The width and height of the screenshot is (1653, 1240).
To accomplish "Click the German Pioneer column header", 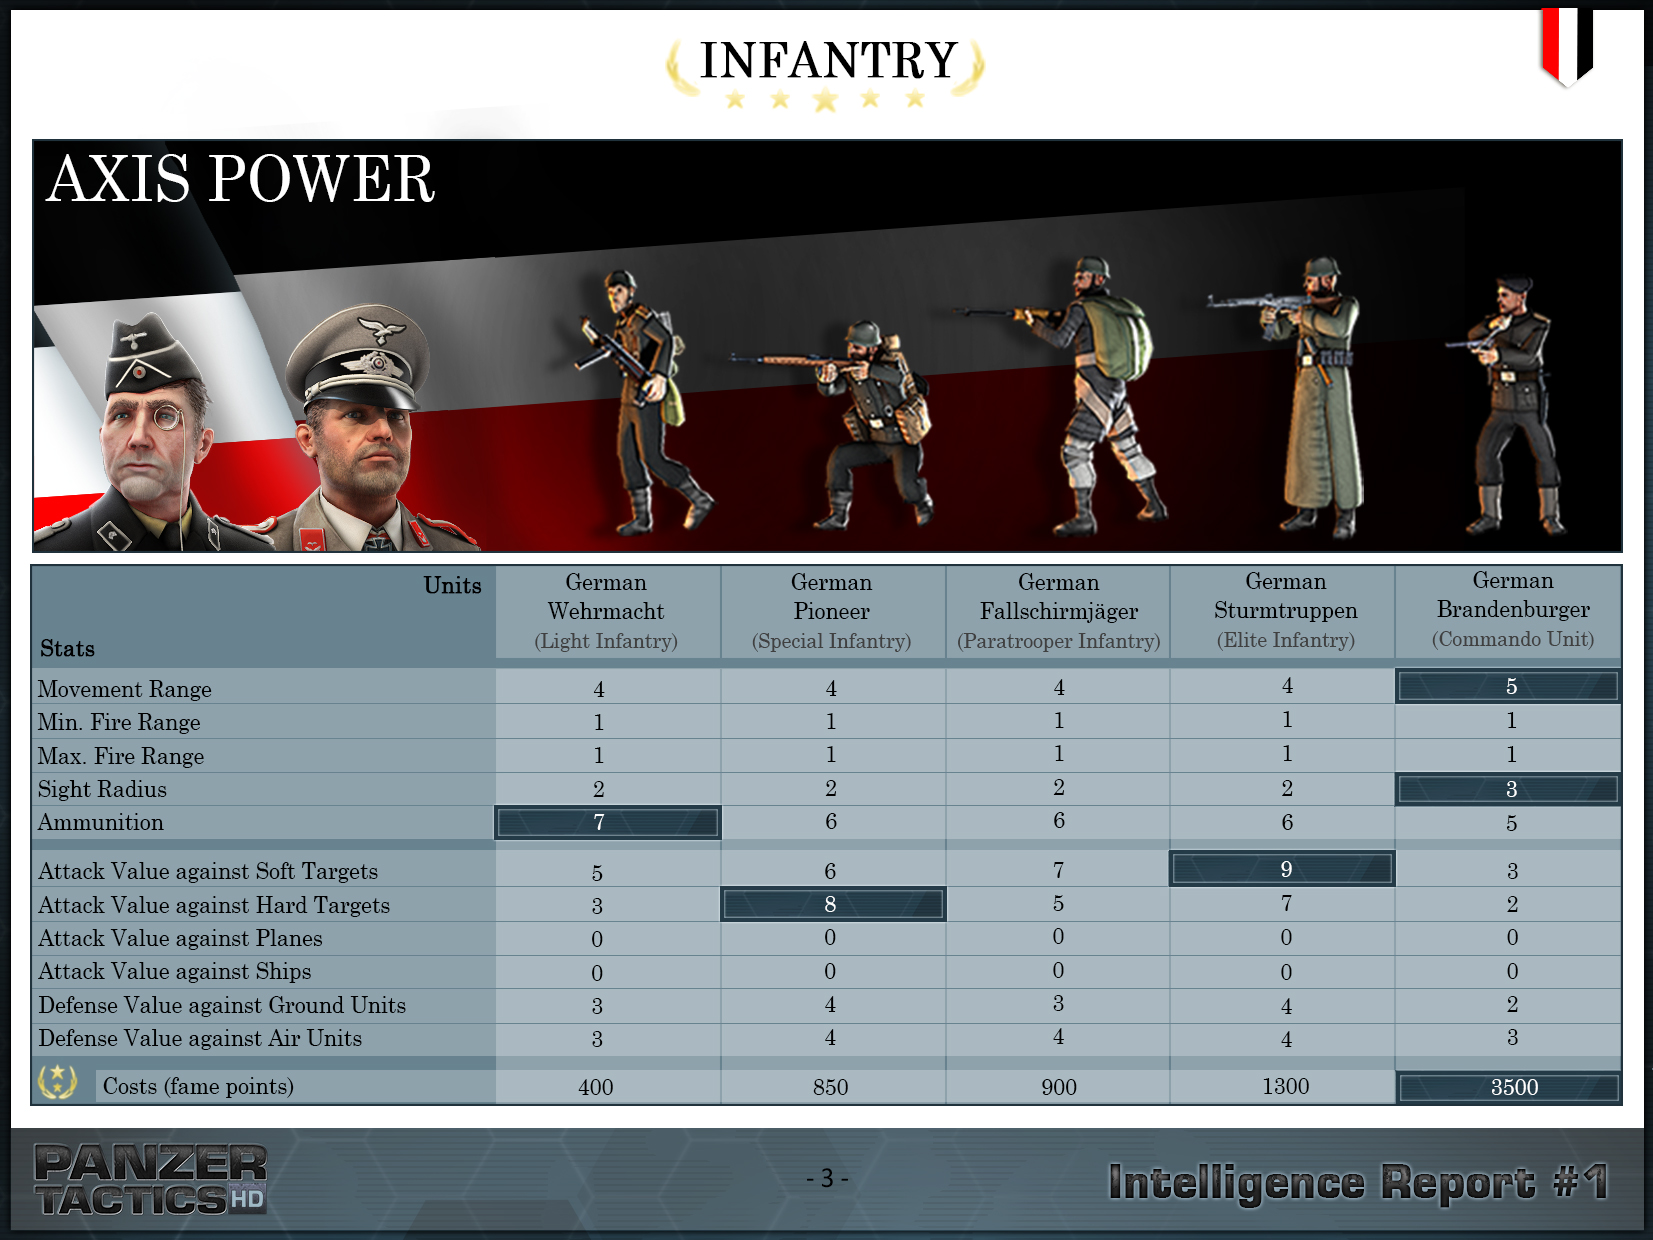I will tap(831, 611).
